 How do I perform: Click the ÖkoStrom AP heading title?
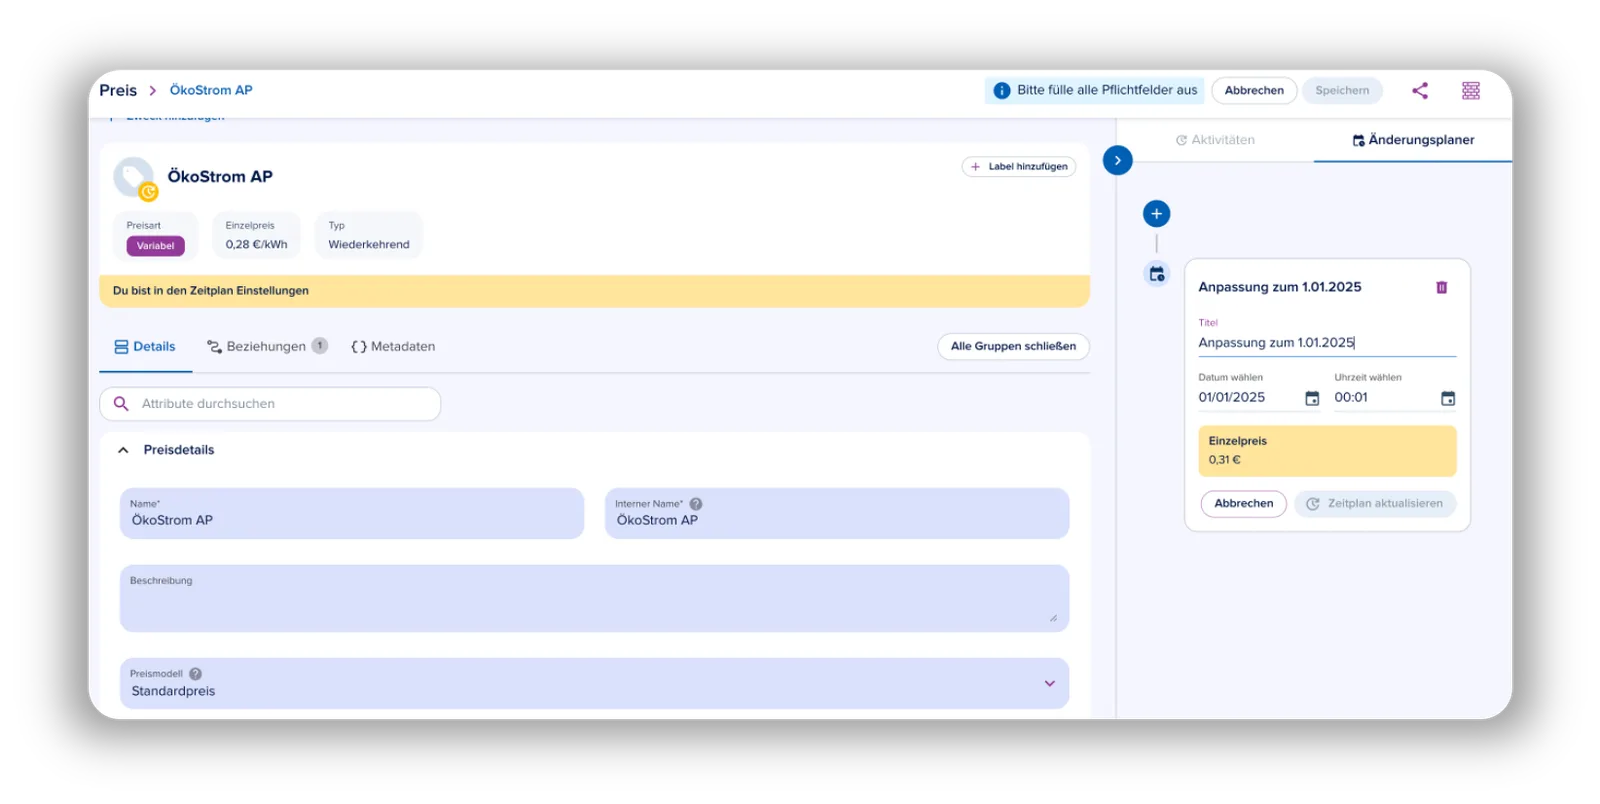[x=220, y=177]
